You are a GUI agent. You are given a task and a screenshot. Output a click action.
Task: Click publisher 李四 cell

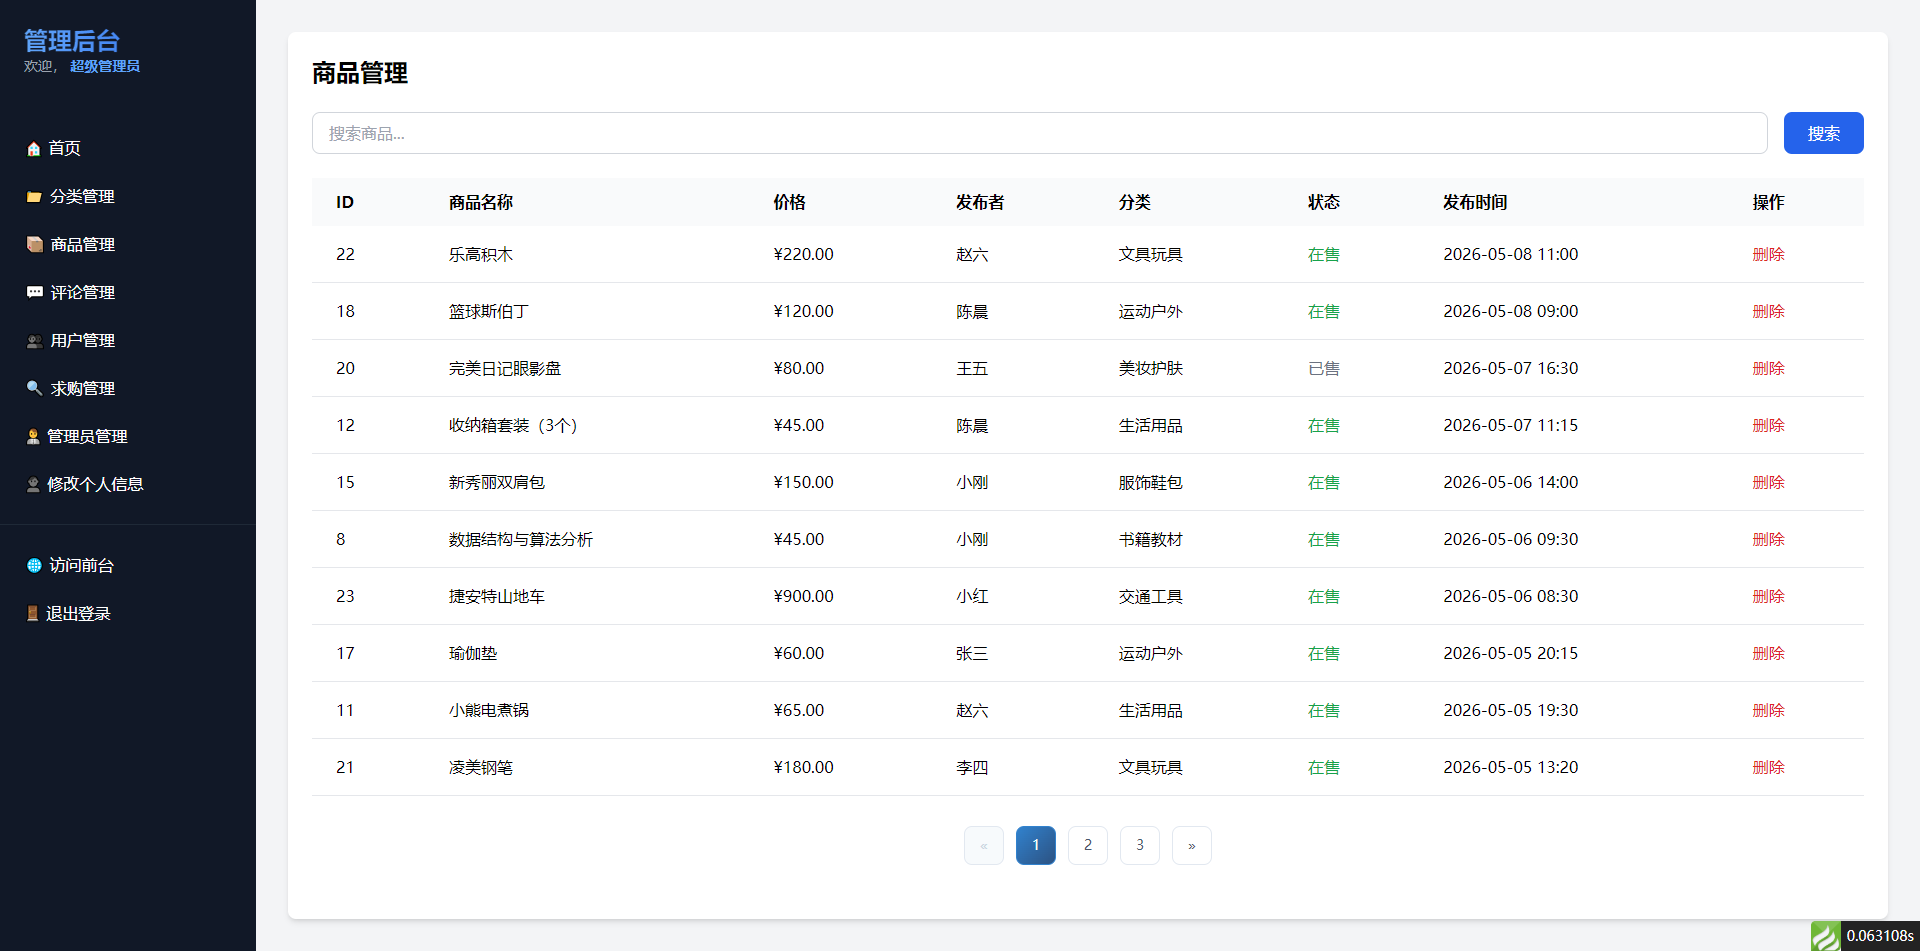click(972, 767)
